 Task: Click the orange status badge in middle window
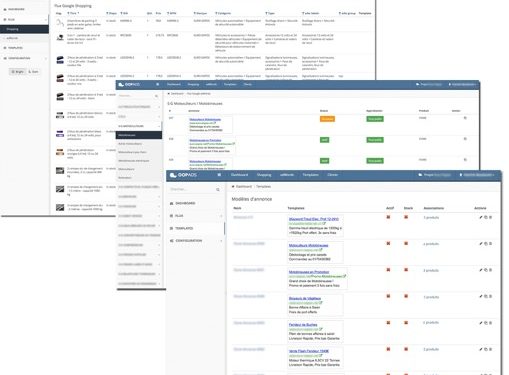click(x=327, y=119)
